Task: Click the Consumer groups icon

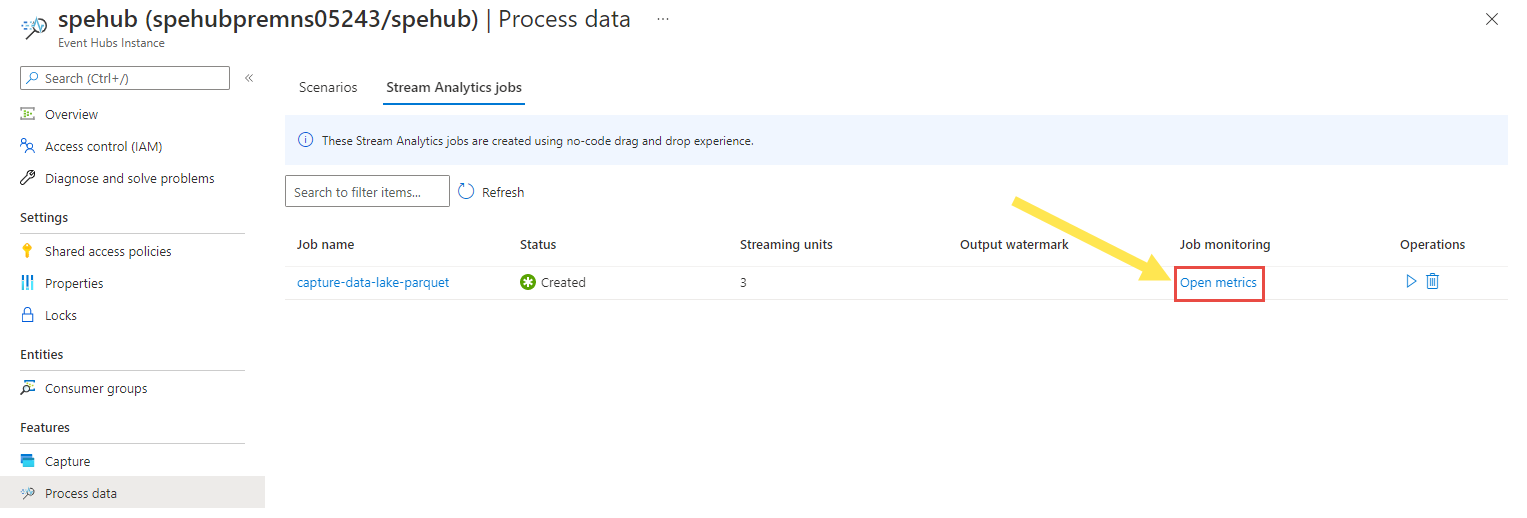Action: [28, 388]
